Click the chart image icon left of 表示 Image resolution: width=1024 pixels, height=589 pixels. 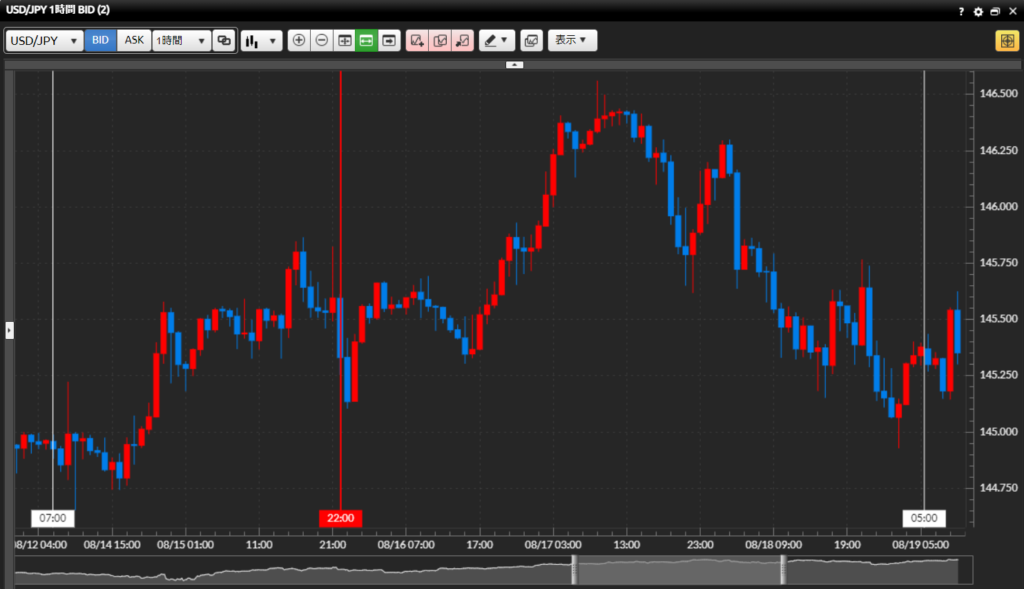click(531, 41)
